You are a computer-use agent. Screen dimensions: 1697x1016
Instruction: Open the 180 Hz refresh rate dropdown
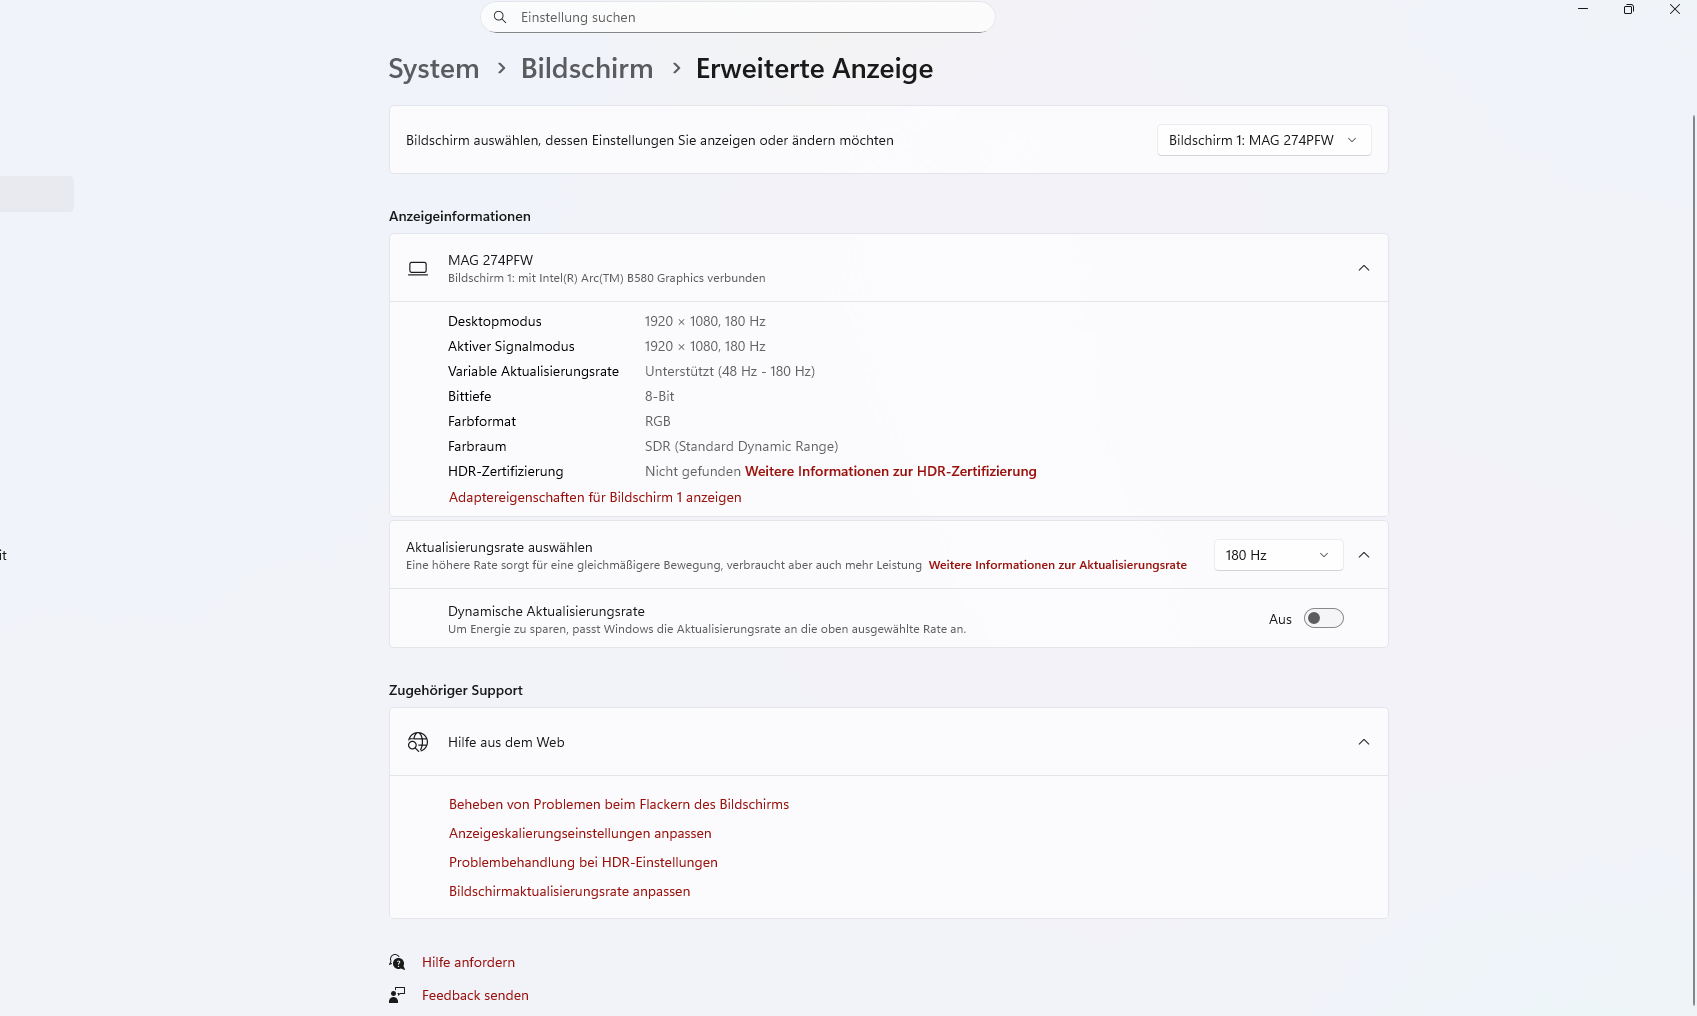tap(1277, 555)
